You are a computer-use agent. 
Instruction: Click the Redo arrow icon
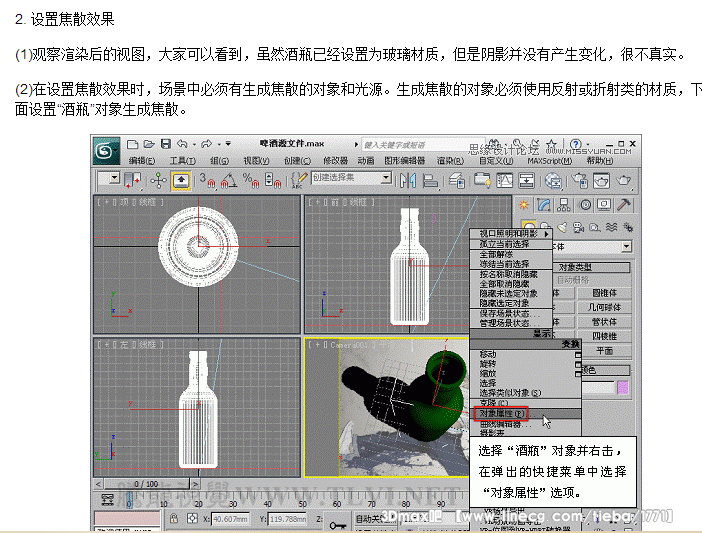(206, 144)
